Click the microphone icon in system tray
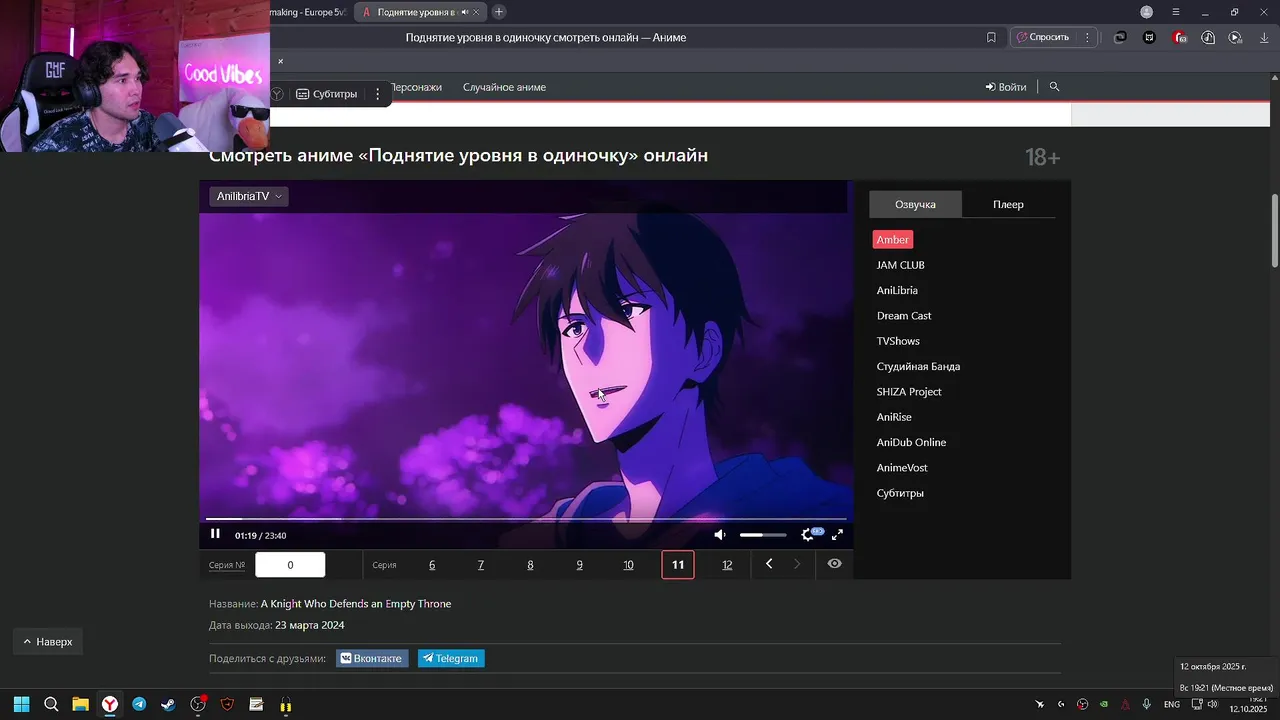This screenshot has width=1280, height=720. [1146, 704]
